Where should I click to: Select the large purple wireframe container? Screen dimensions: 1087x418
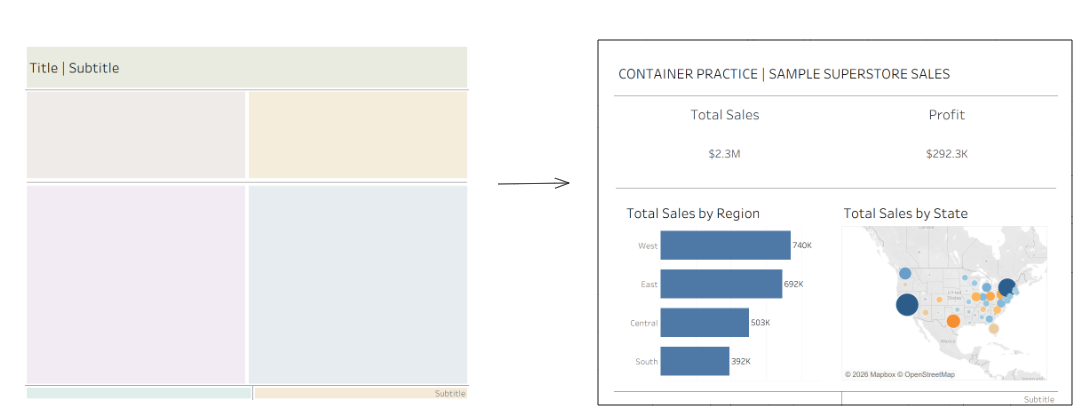[x=136, y=284]
